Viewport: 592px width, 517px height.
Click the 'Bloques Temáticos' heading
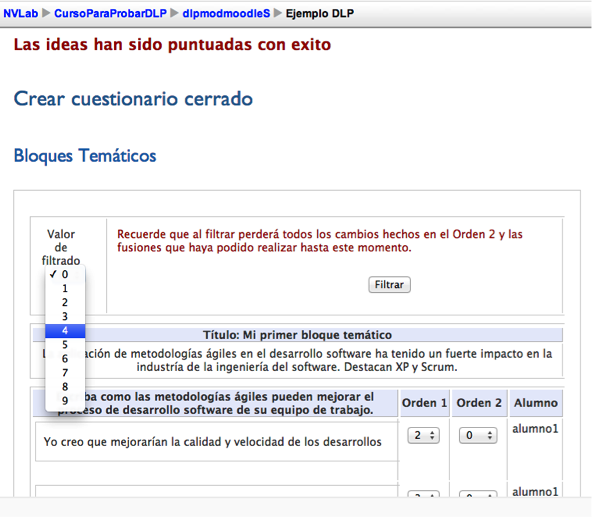click(85, 156)
